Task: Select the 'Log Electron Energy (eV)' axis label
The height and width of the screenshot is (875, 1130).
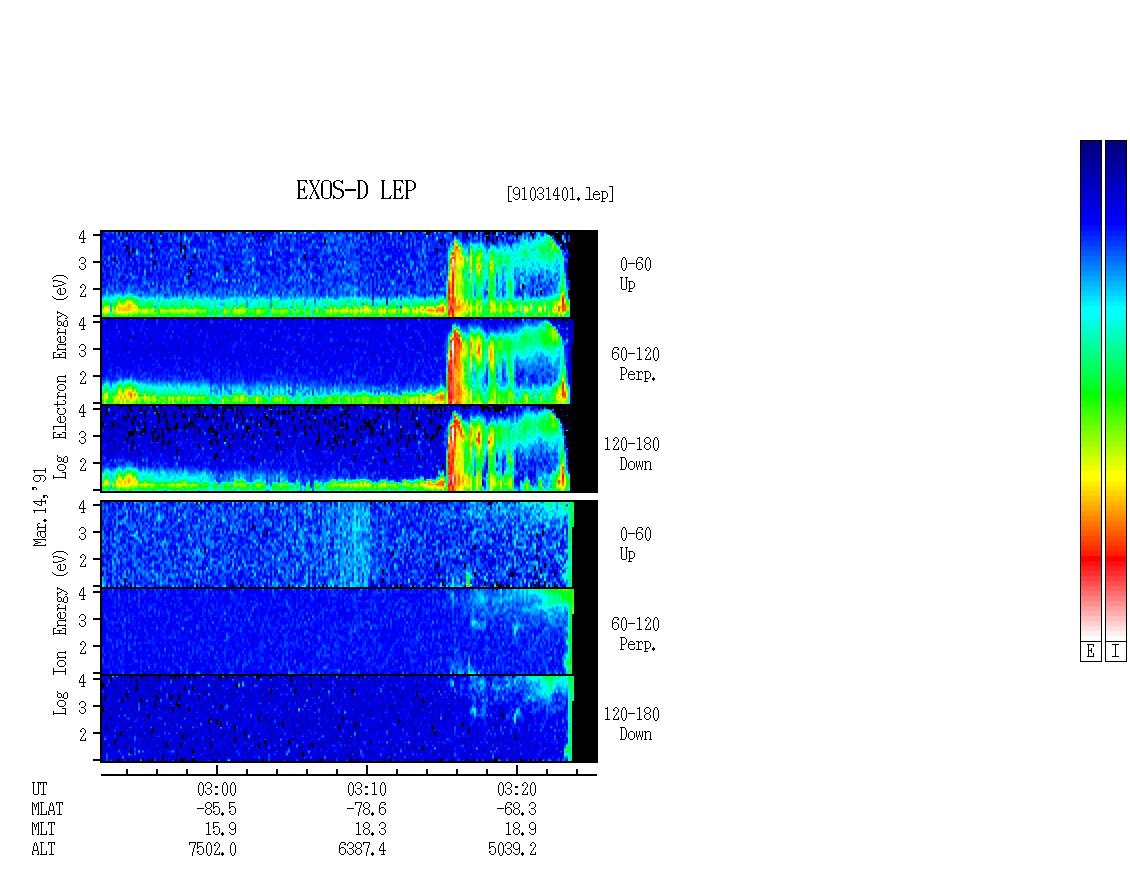Action: coord(60,376)
